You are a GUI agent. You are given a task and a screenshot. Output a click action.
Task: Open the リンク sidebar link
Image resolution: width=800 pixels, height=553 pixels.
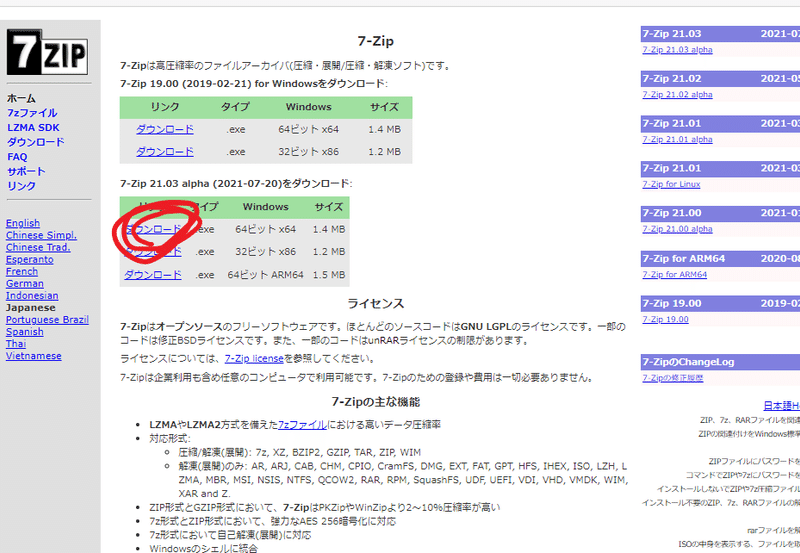tap(21, 186)
